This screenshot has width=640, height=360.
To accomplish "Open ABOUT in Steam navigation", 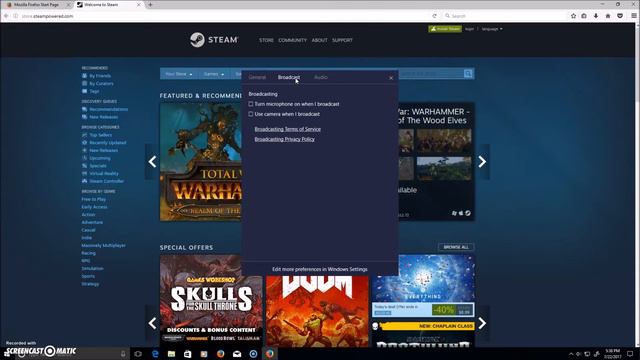I will pyautogui.click(x=319, y=40).
